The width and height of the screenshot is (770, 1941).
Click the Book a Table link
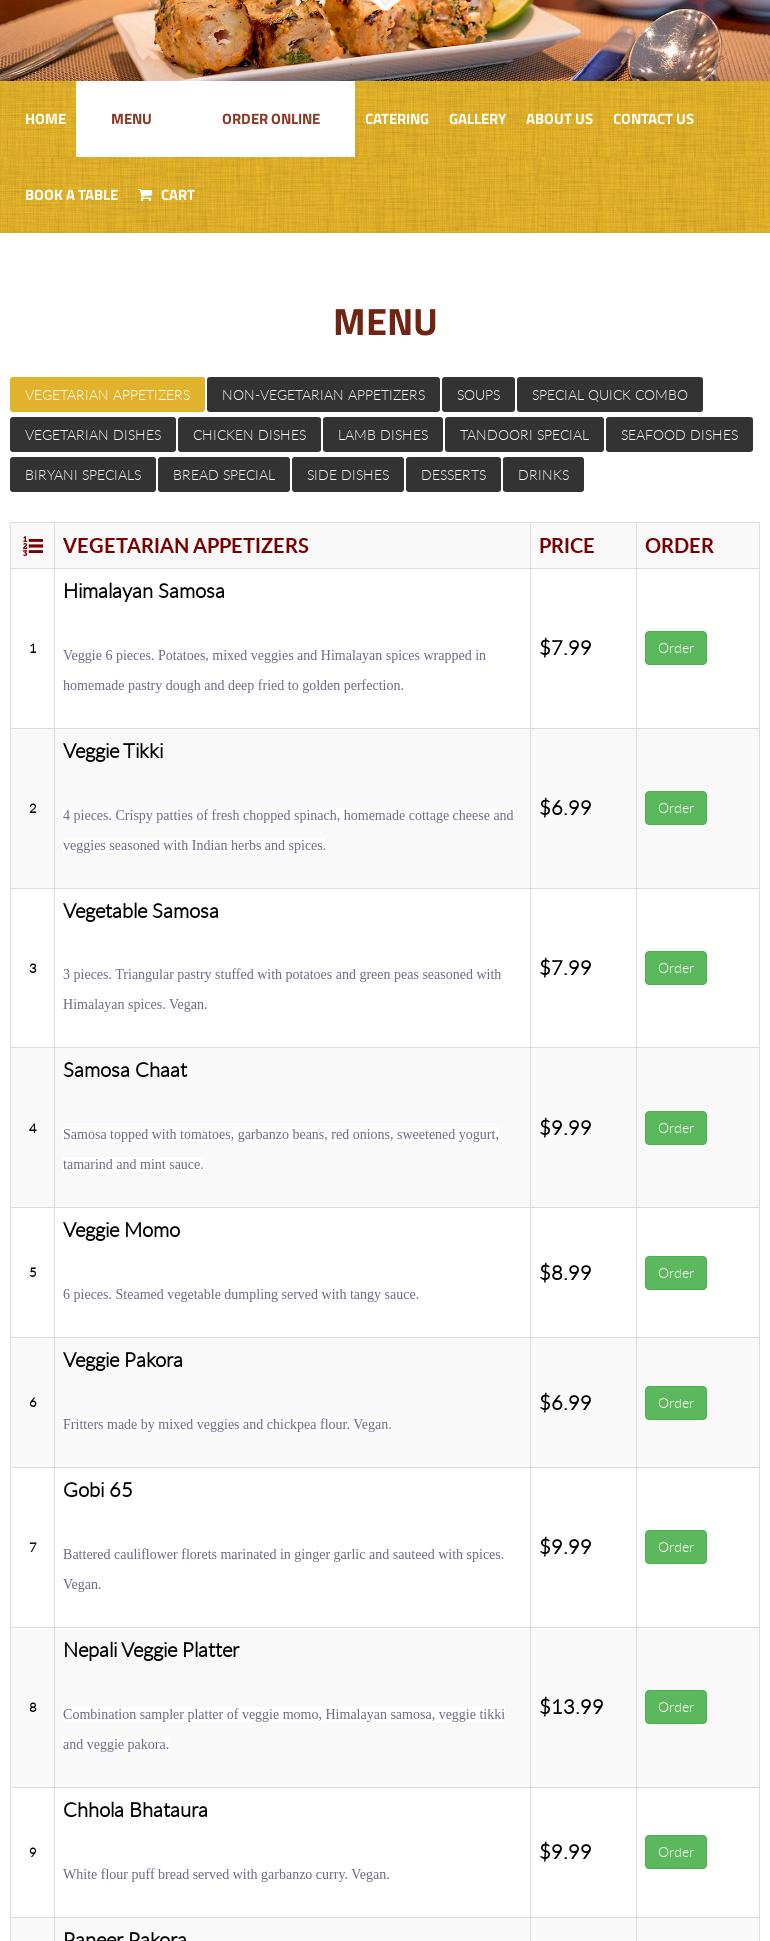(x=71, y=195)
